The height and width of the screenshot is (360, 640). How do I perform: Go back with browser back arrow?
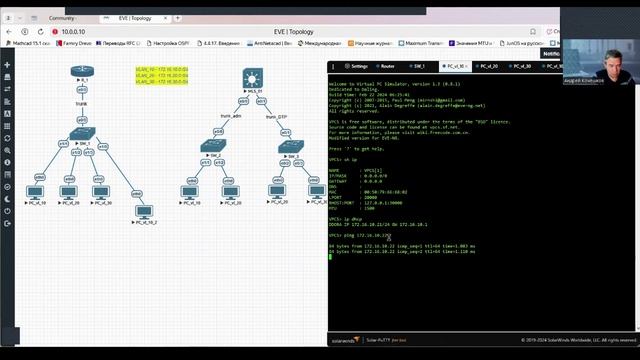[9, 31]
